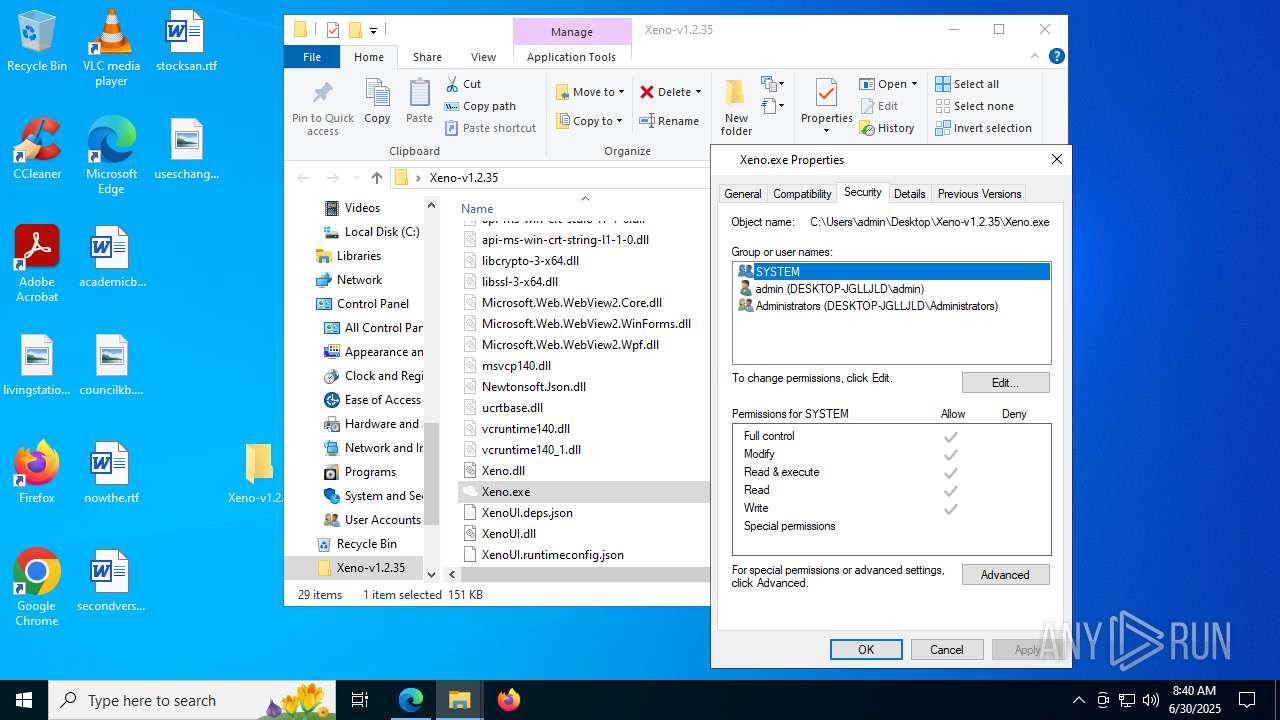The width and height of the screenshot is (1280, 720).
Task: Click file list horizontal scroll left arrow
Action: [x=452, y=575]
